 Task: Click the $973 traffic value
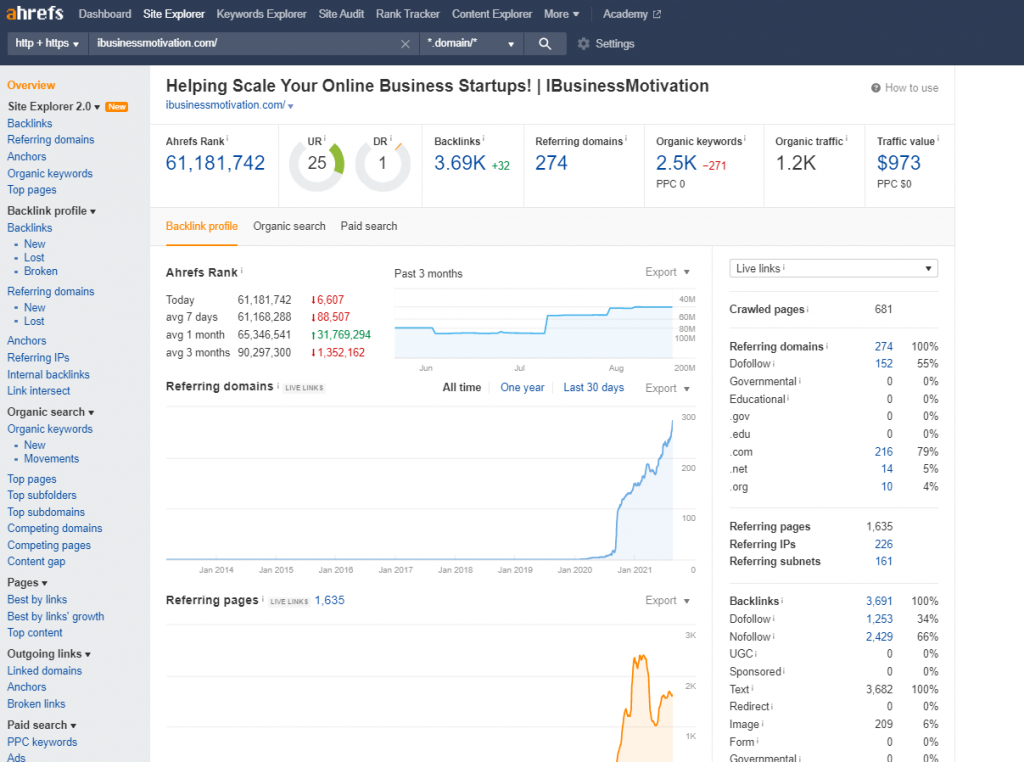(x=899, y=163)
